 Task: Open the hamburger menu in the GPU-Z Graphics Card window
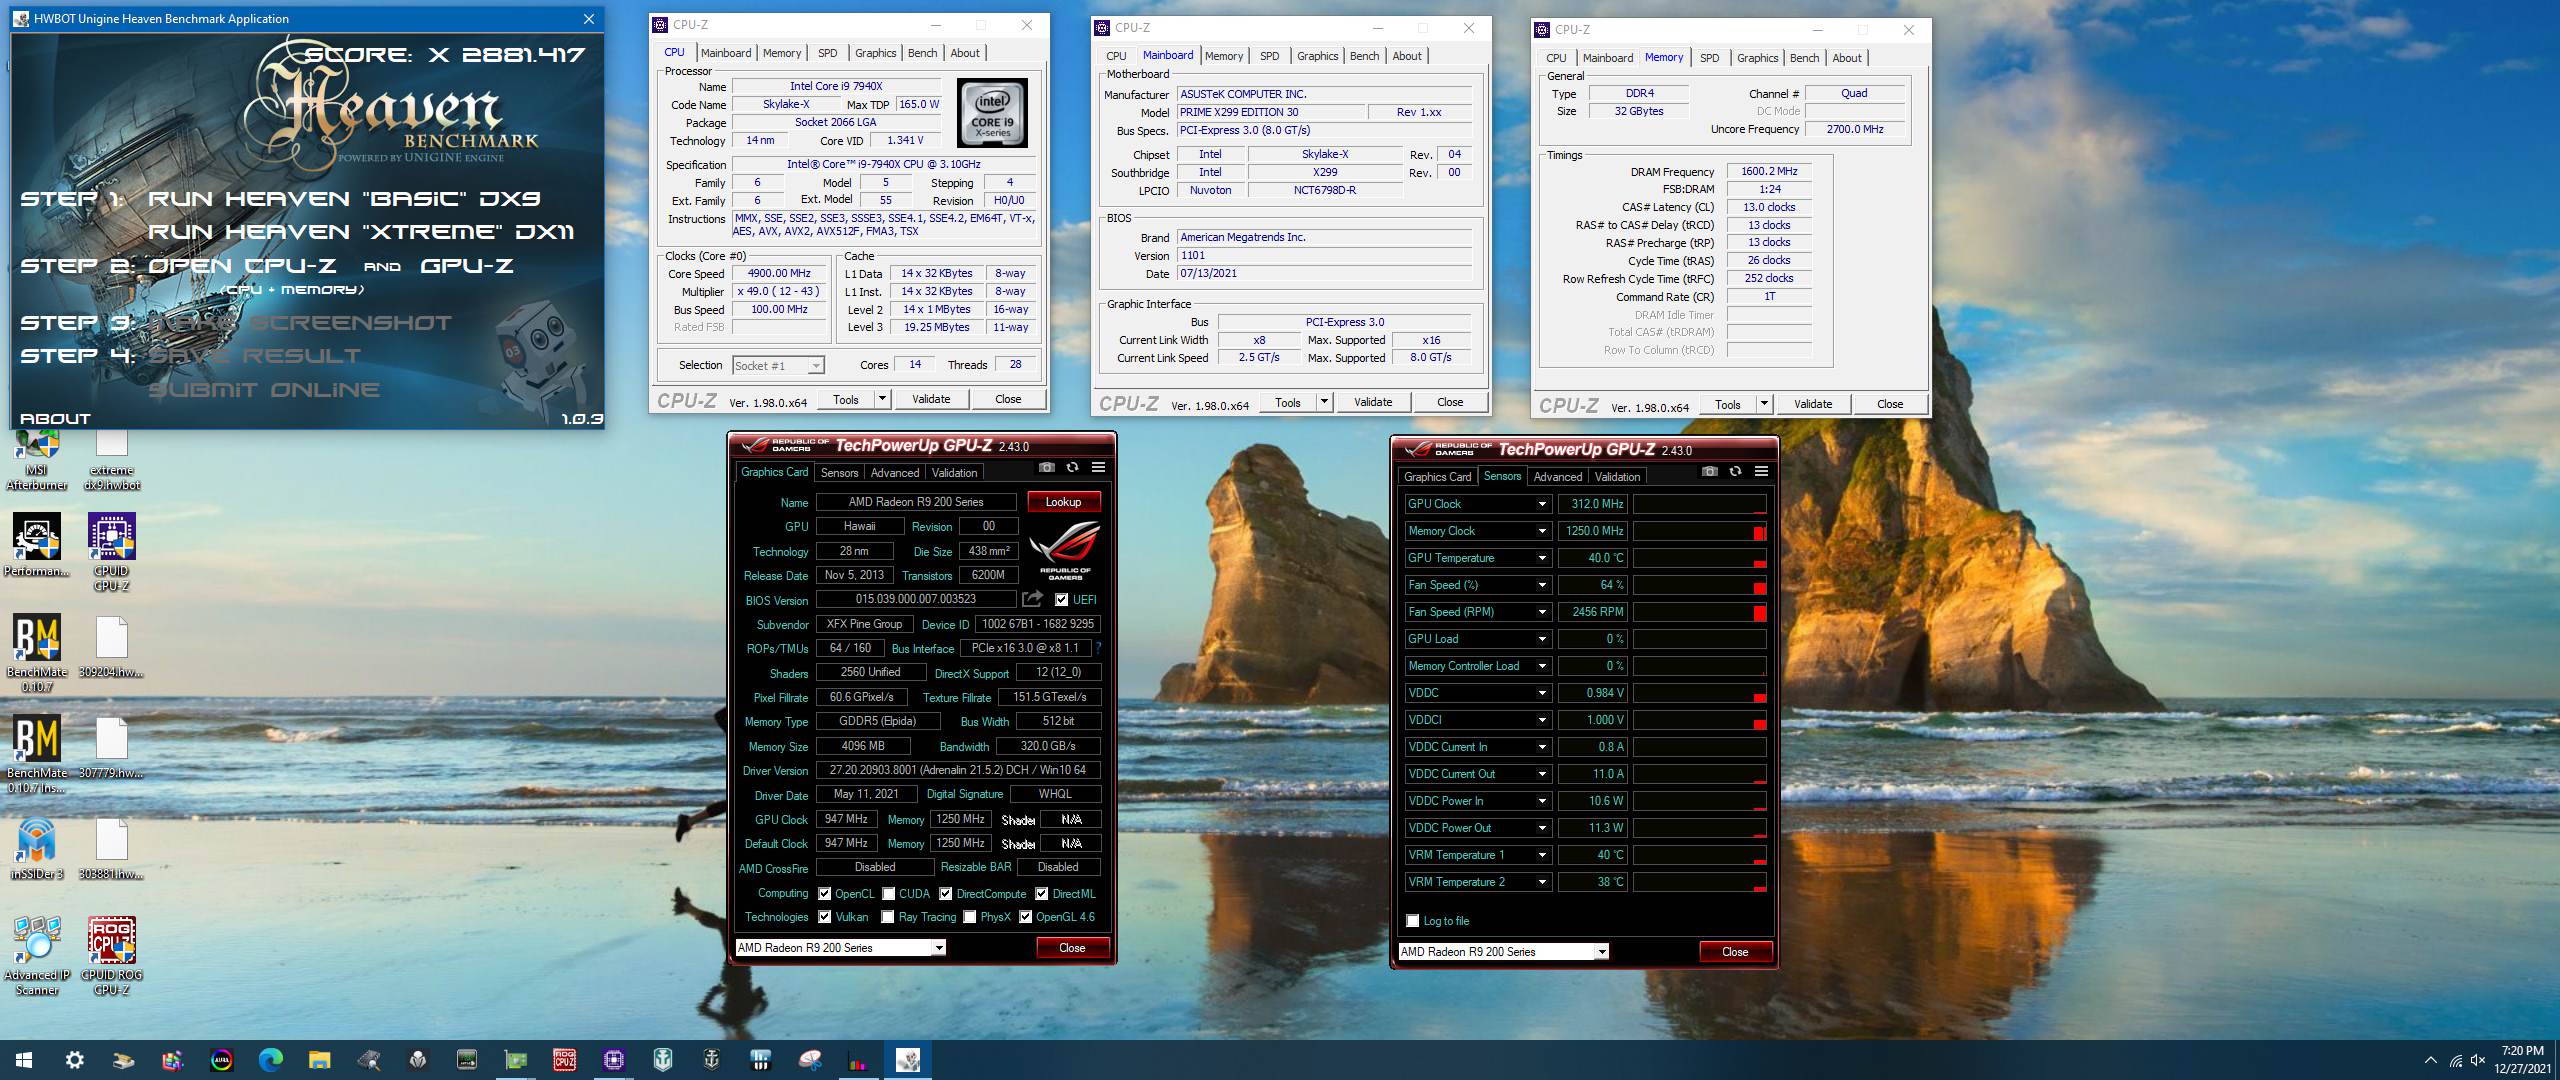[1098, 467]
